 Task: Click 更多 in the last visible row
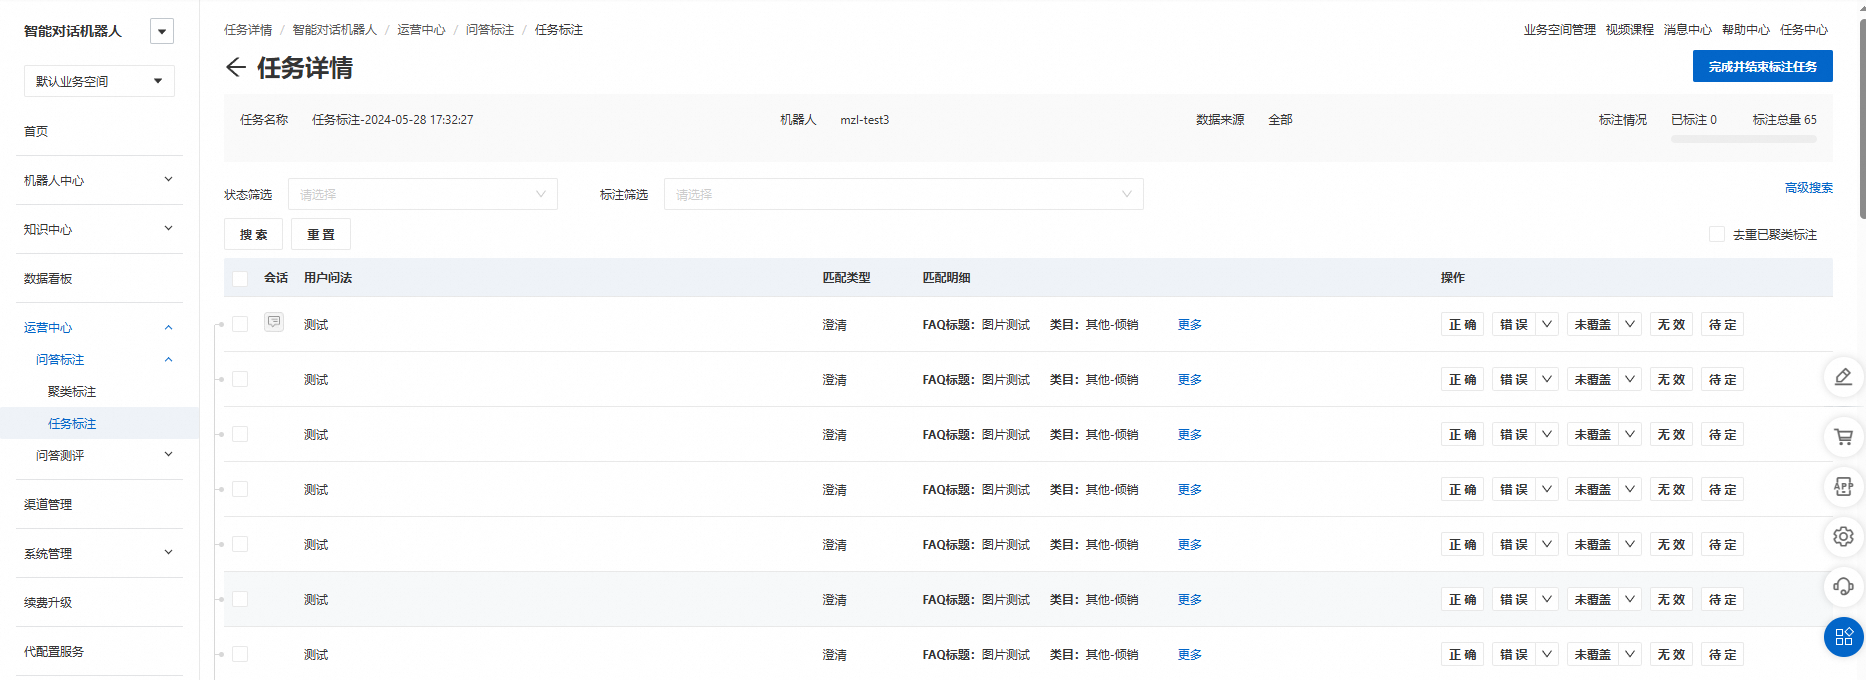coord(1190,654)
